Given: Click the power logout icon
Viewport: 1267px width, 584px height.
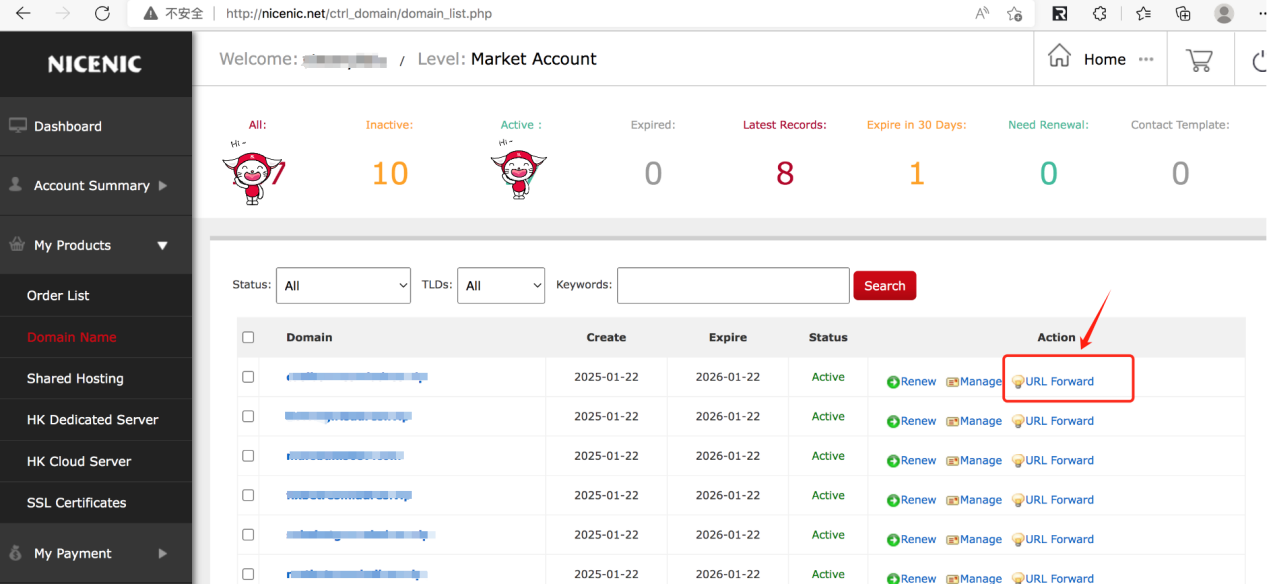Looking at the screenshot, I should click(1259, 60).
